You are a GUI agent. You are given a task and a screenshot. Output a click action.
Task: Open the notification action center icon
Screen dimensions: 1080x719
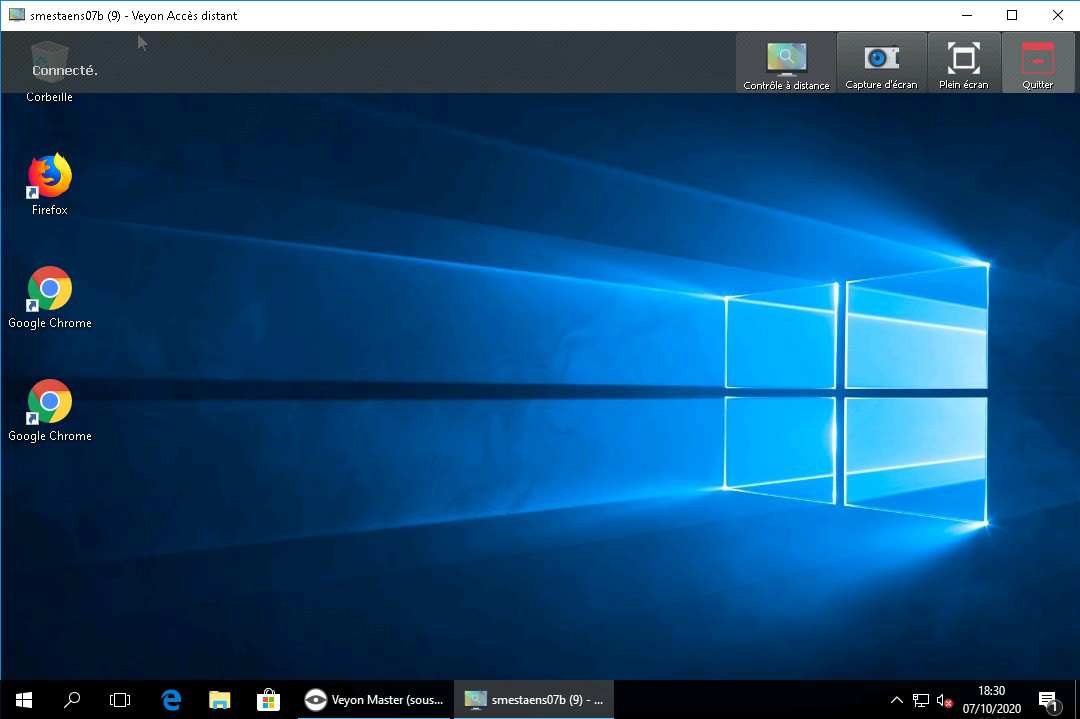click(x=1047, y=700)
